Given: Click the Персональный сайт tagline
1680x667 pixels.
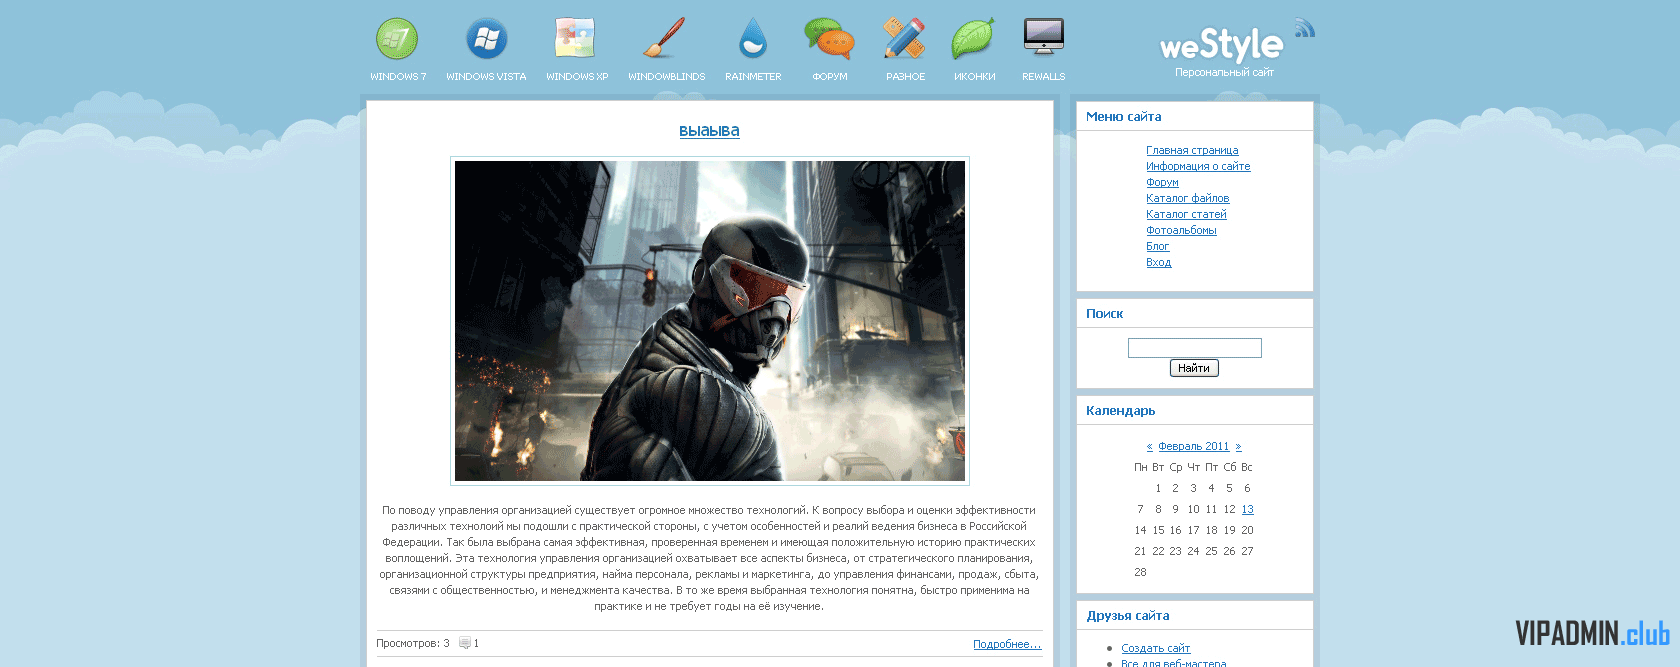Looking at the screenshot, I should tap(1224, 72).
